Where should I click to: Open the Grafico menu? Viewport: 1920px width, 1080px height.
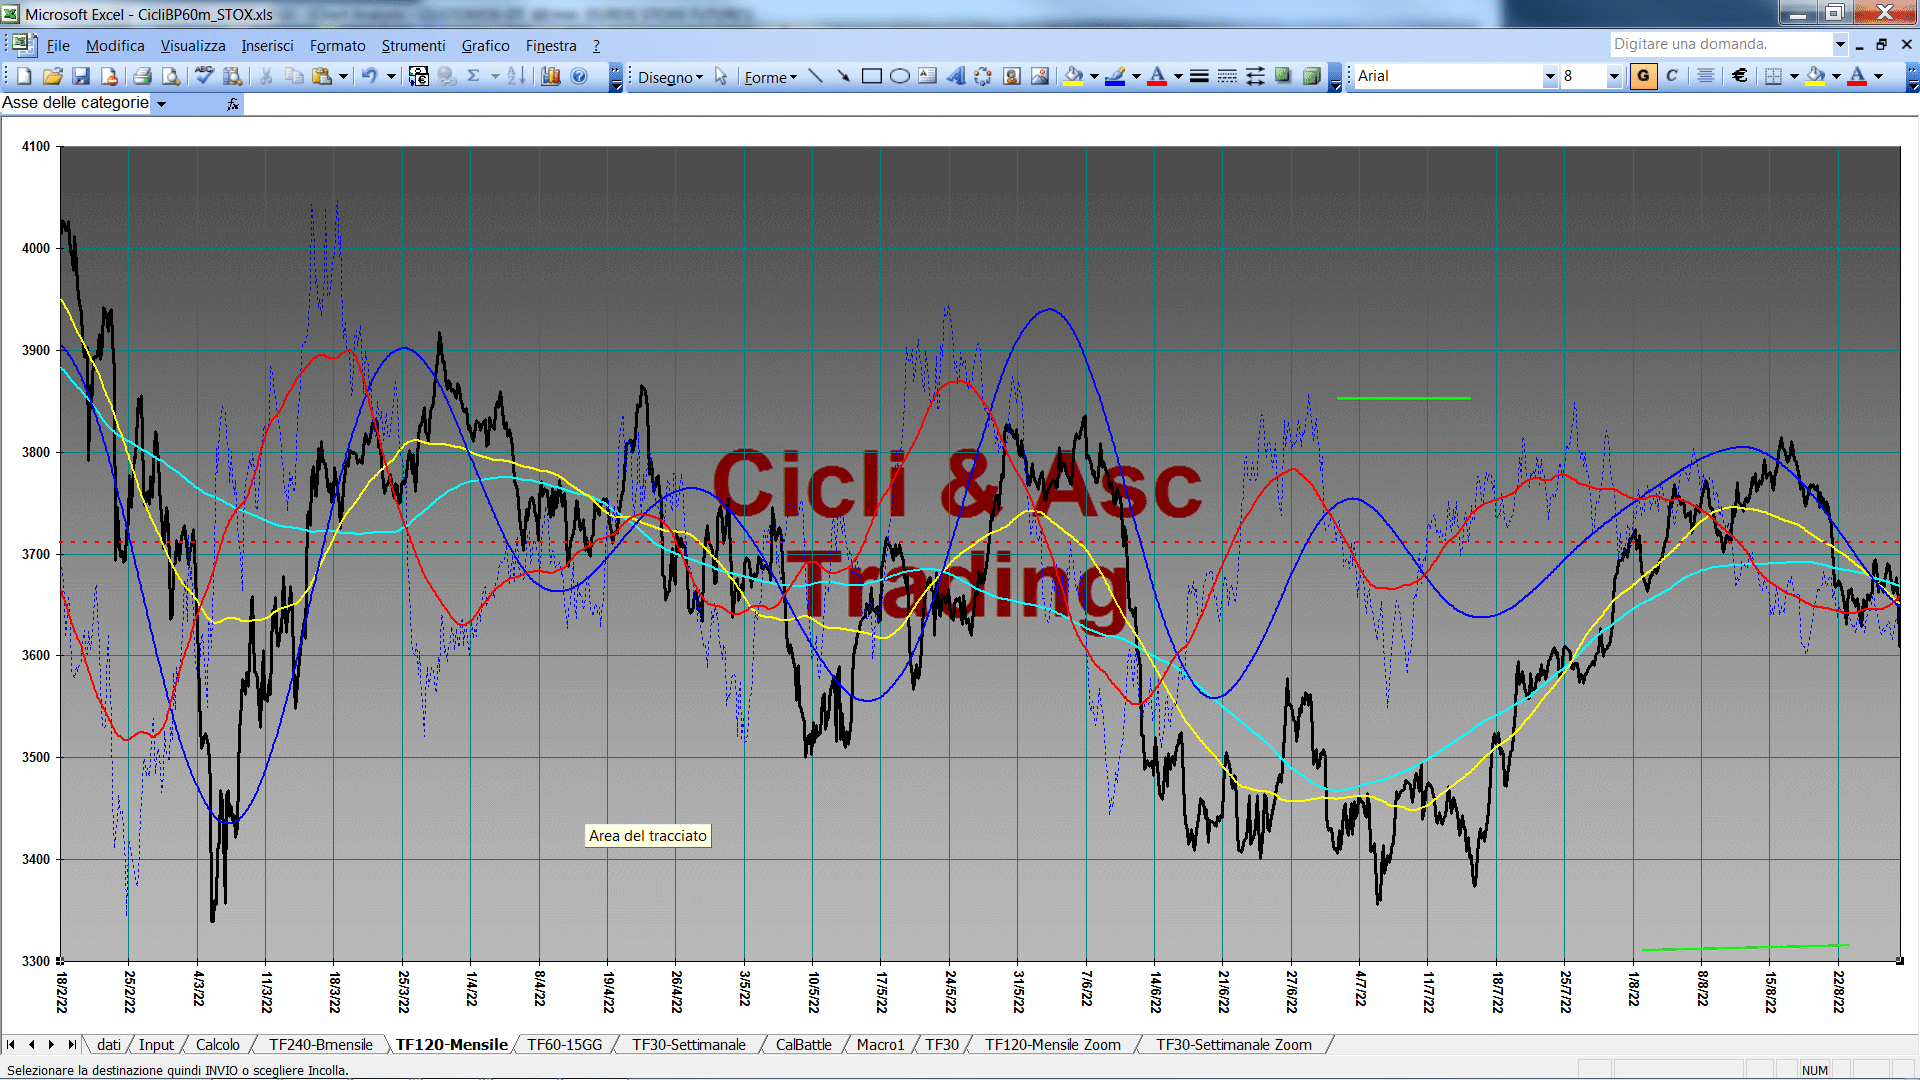[485, 46]
